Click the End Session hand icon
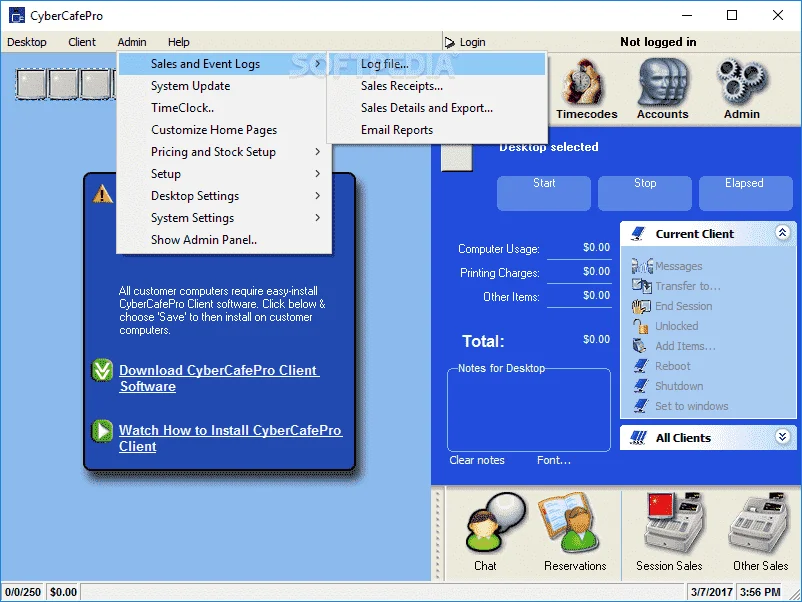The width and height of the screenshot is (802, 602). (x=641, y=306)
